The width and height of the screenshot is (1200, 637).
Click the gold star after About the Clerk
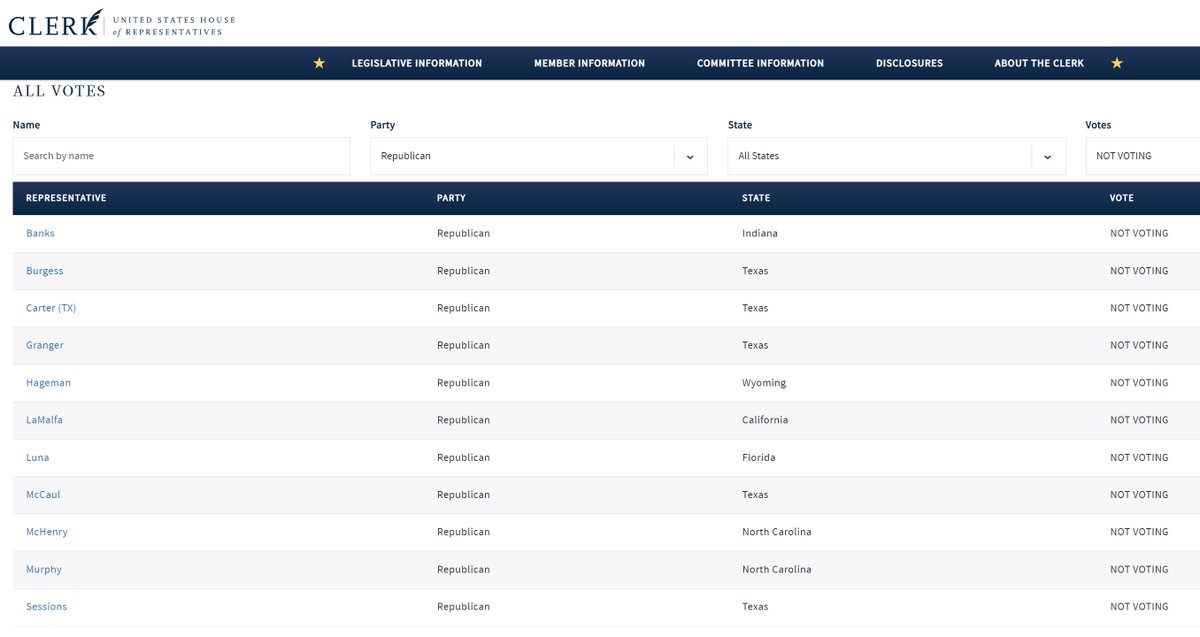(1117, 63)
